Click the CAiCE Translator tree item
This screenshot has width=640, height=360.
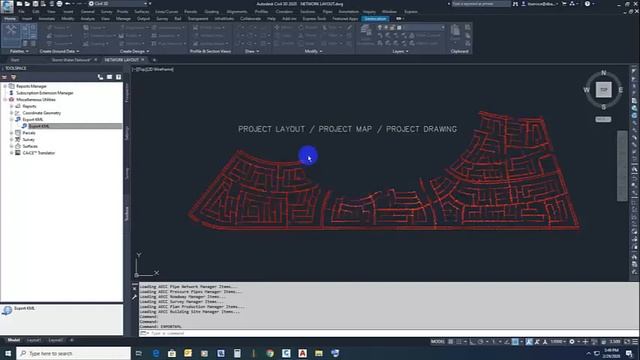38,153
